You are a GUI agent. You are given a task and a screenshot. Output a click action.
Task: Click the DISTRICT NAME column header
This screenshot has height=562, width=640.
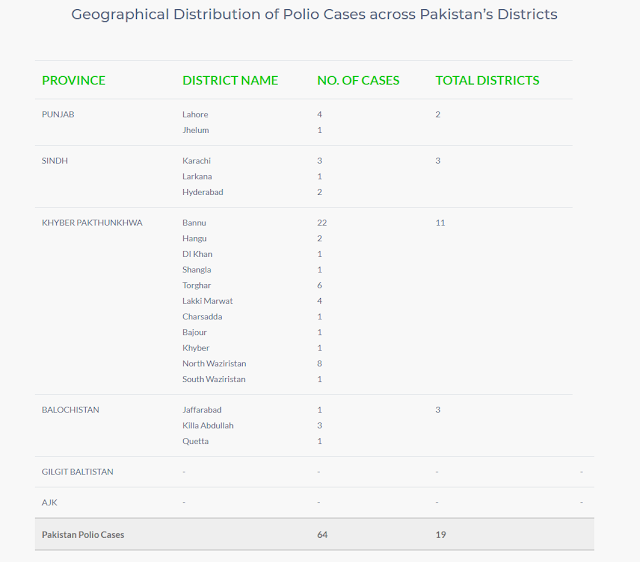coord(230,80)
